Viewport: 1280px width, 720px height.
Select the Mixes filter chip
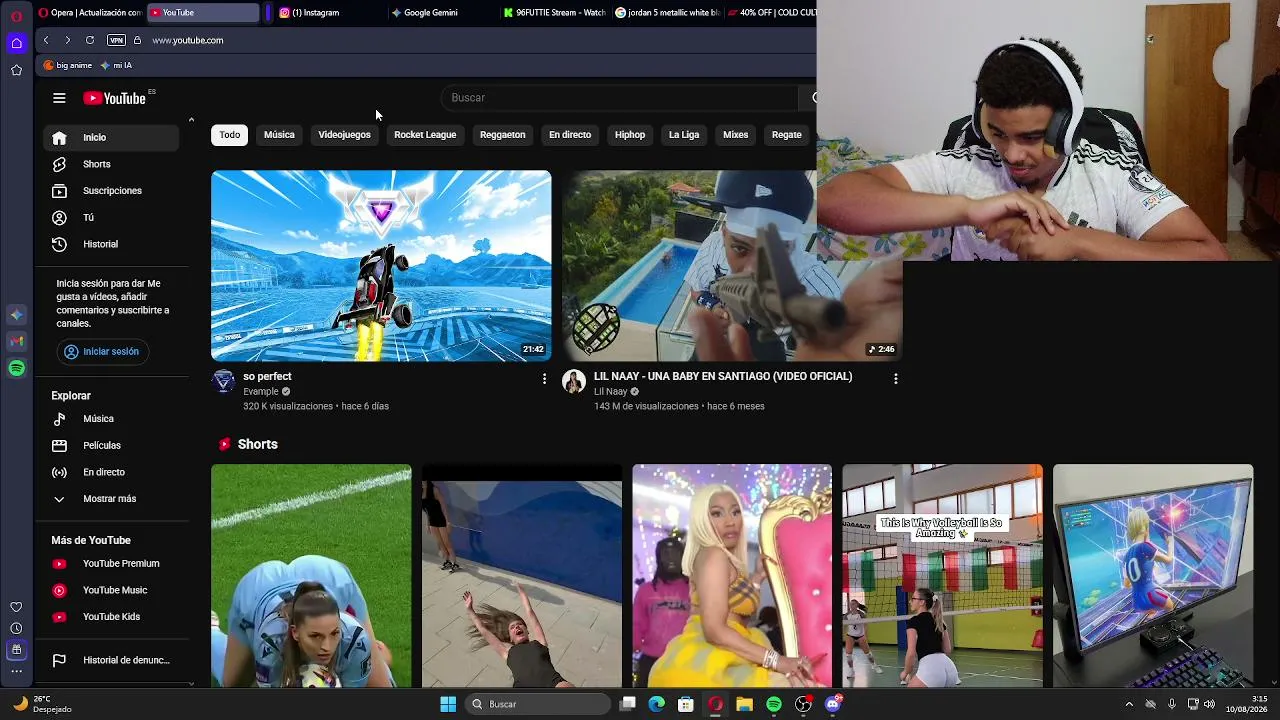coord(736,135)
